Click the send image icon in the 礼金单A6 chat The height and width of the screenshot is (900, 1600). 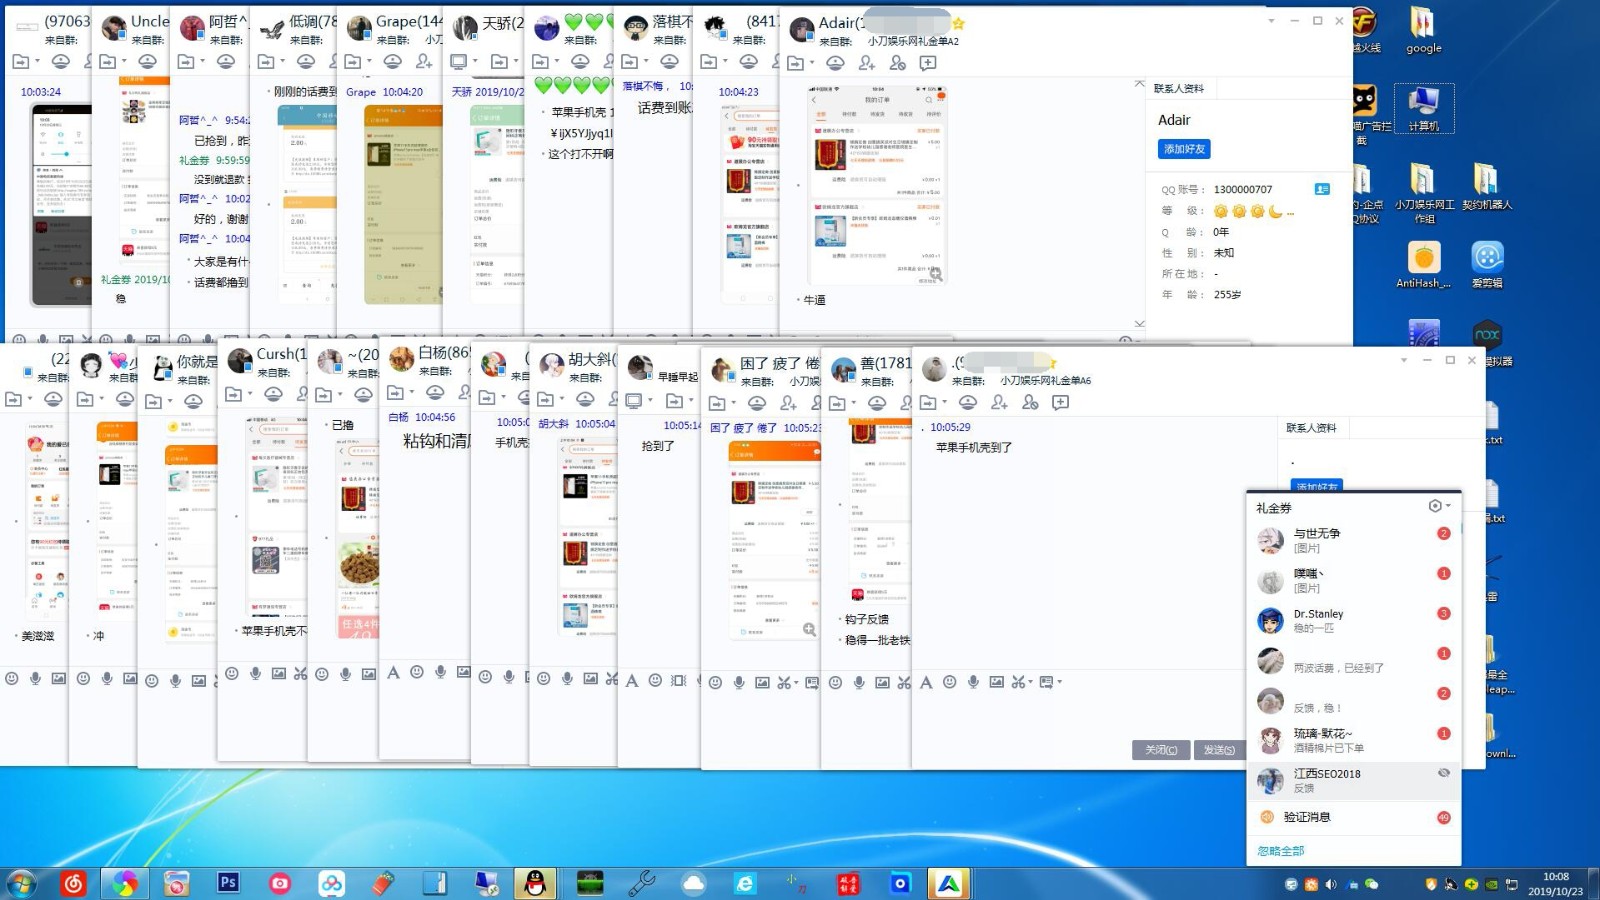click(x=996, y=682)
